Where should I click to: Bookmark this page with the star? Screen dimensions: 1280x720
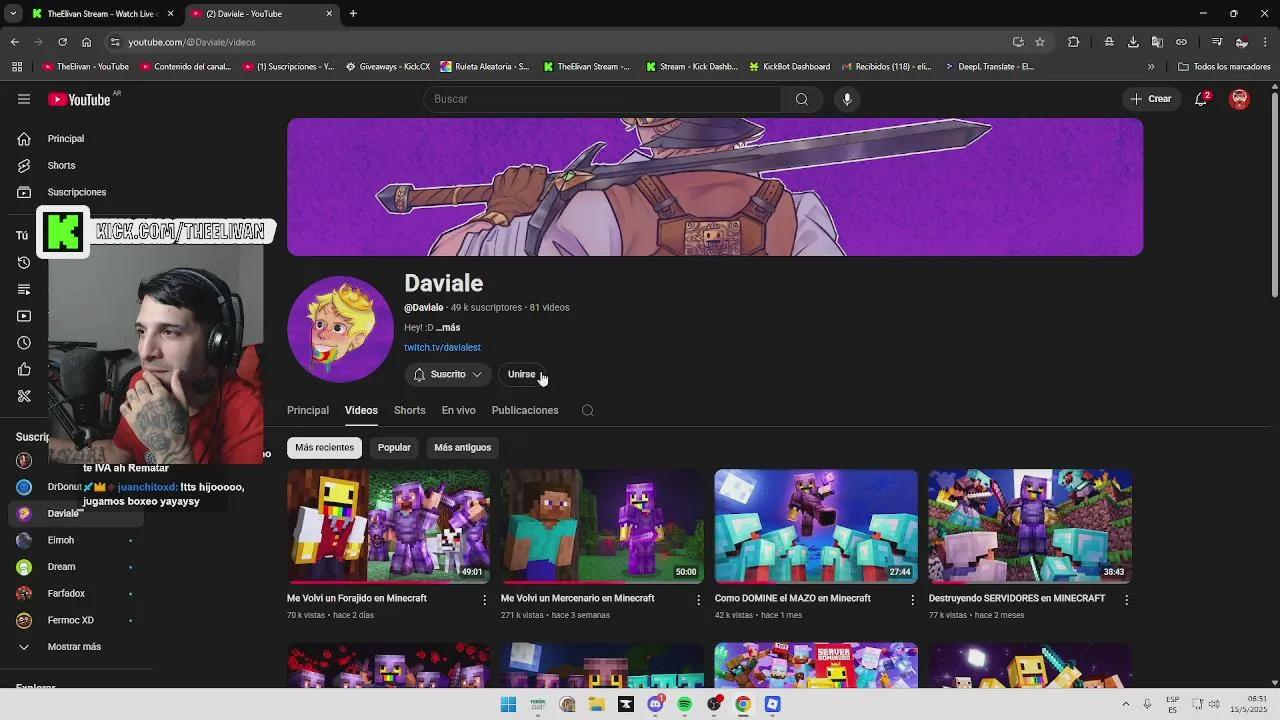[x=1040, y=42]
